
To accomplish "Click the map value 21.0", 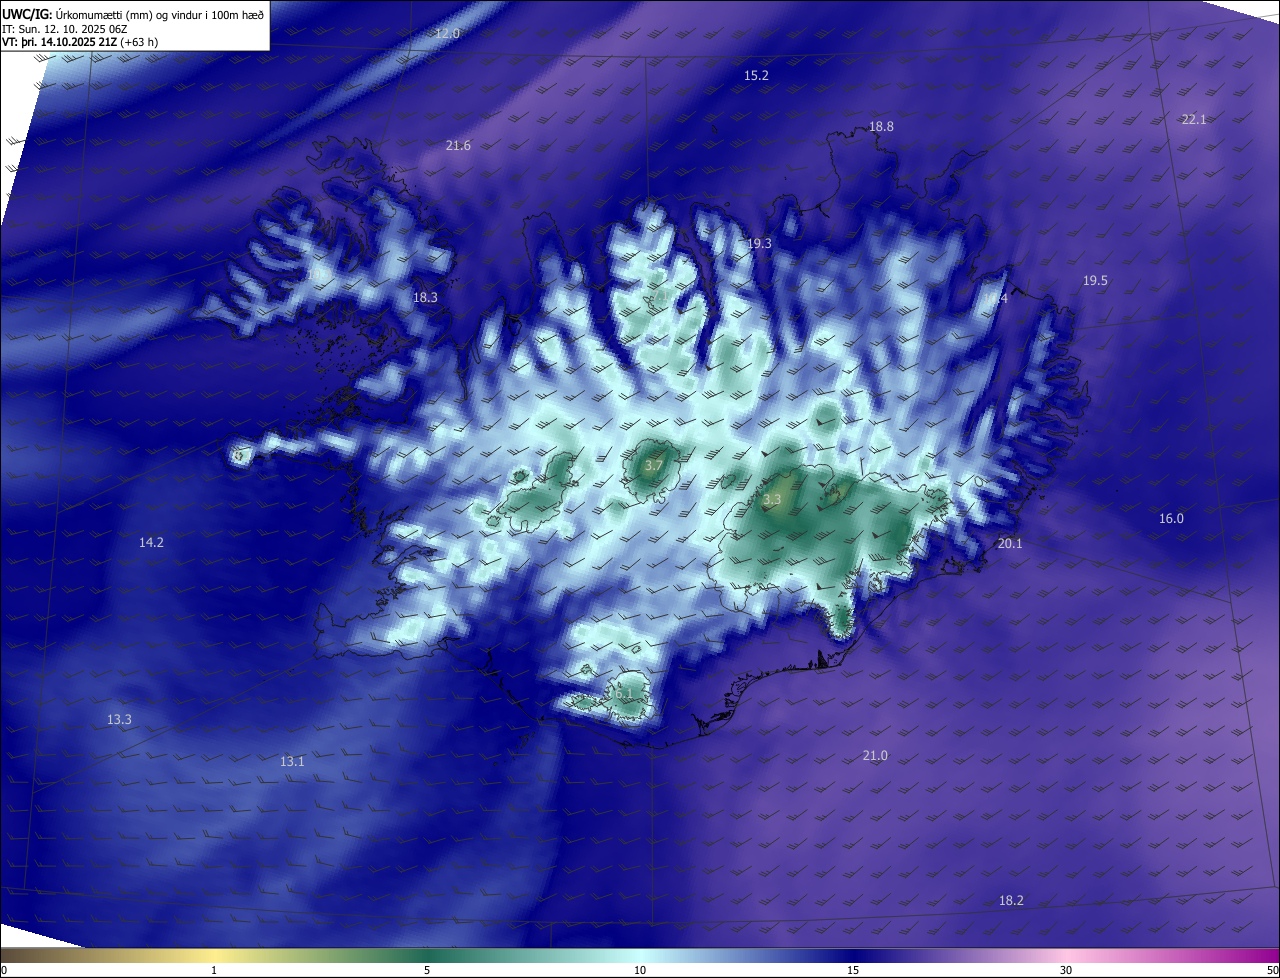I will pyautogui.click(x=875, y=755).
